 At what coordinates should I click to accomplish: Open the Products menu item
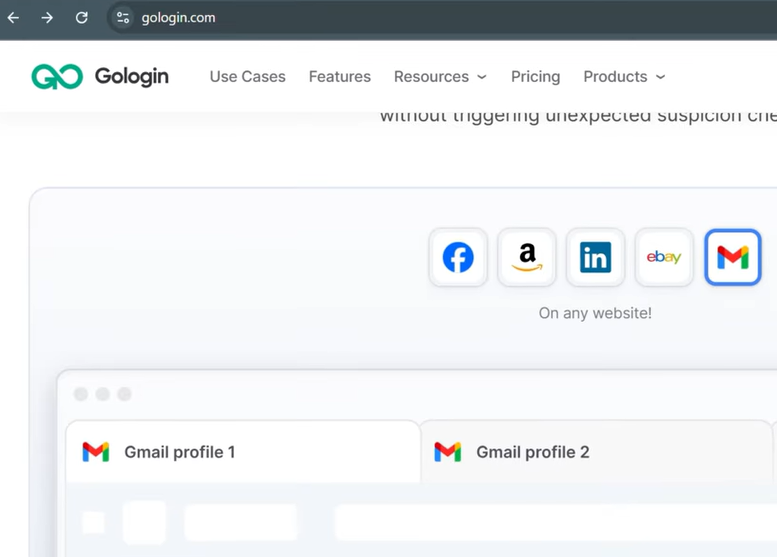615,77
